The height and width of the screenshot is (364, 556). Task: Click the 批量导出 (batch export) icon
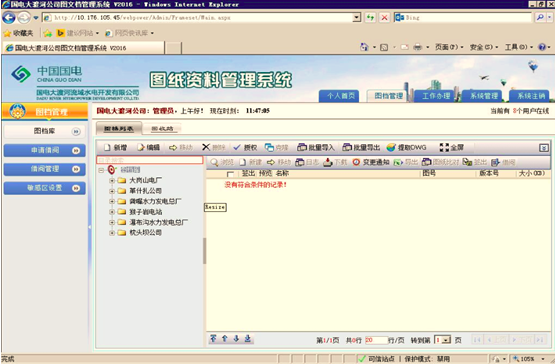(x=347, y=147)
